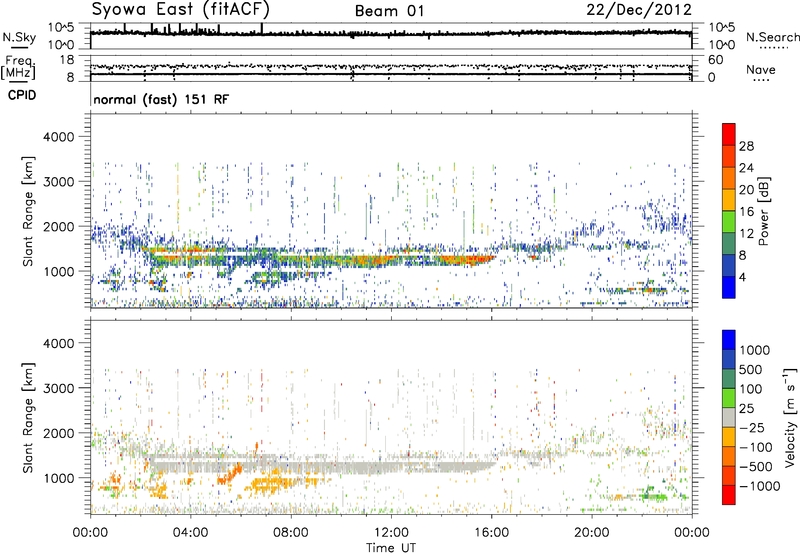Pick the green 25–100 velocity swatch
The image size is (800, 554).
pyautogui.click(x=729, y=398)
